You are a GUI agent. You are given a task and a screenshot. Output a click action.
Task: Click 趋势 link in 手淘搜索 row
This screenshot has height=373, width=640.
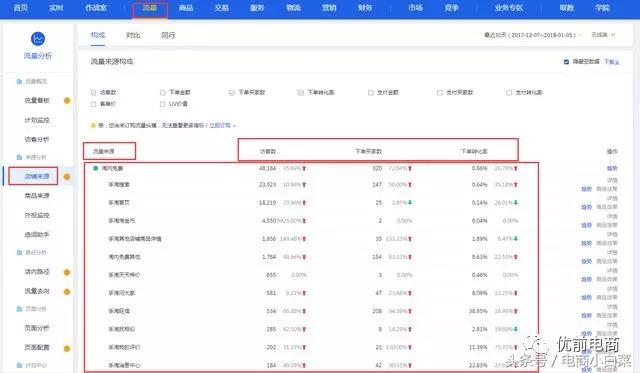tap(587, 189)
